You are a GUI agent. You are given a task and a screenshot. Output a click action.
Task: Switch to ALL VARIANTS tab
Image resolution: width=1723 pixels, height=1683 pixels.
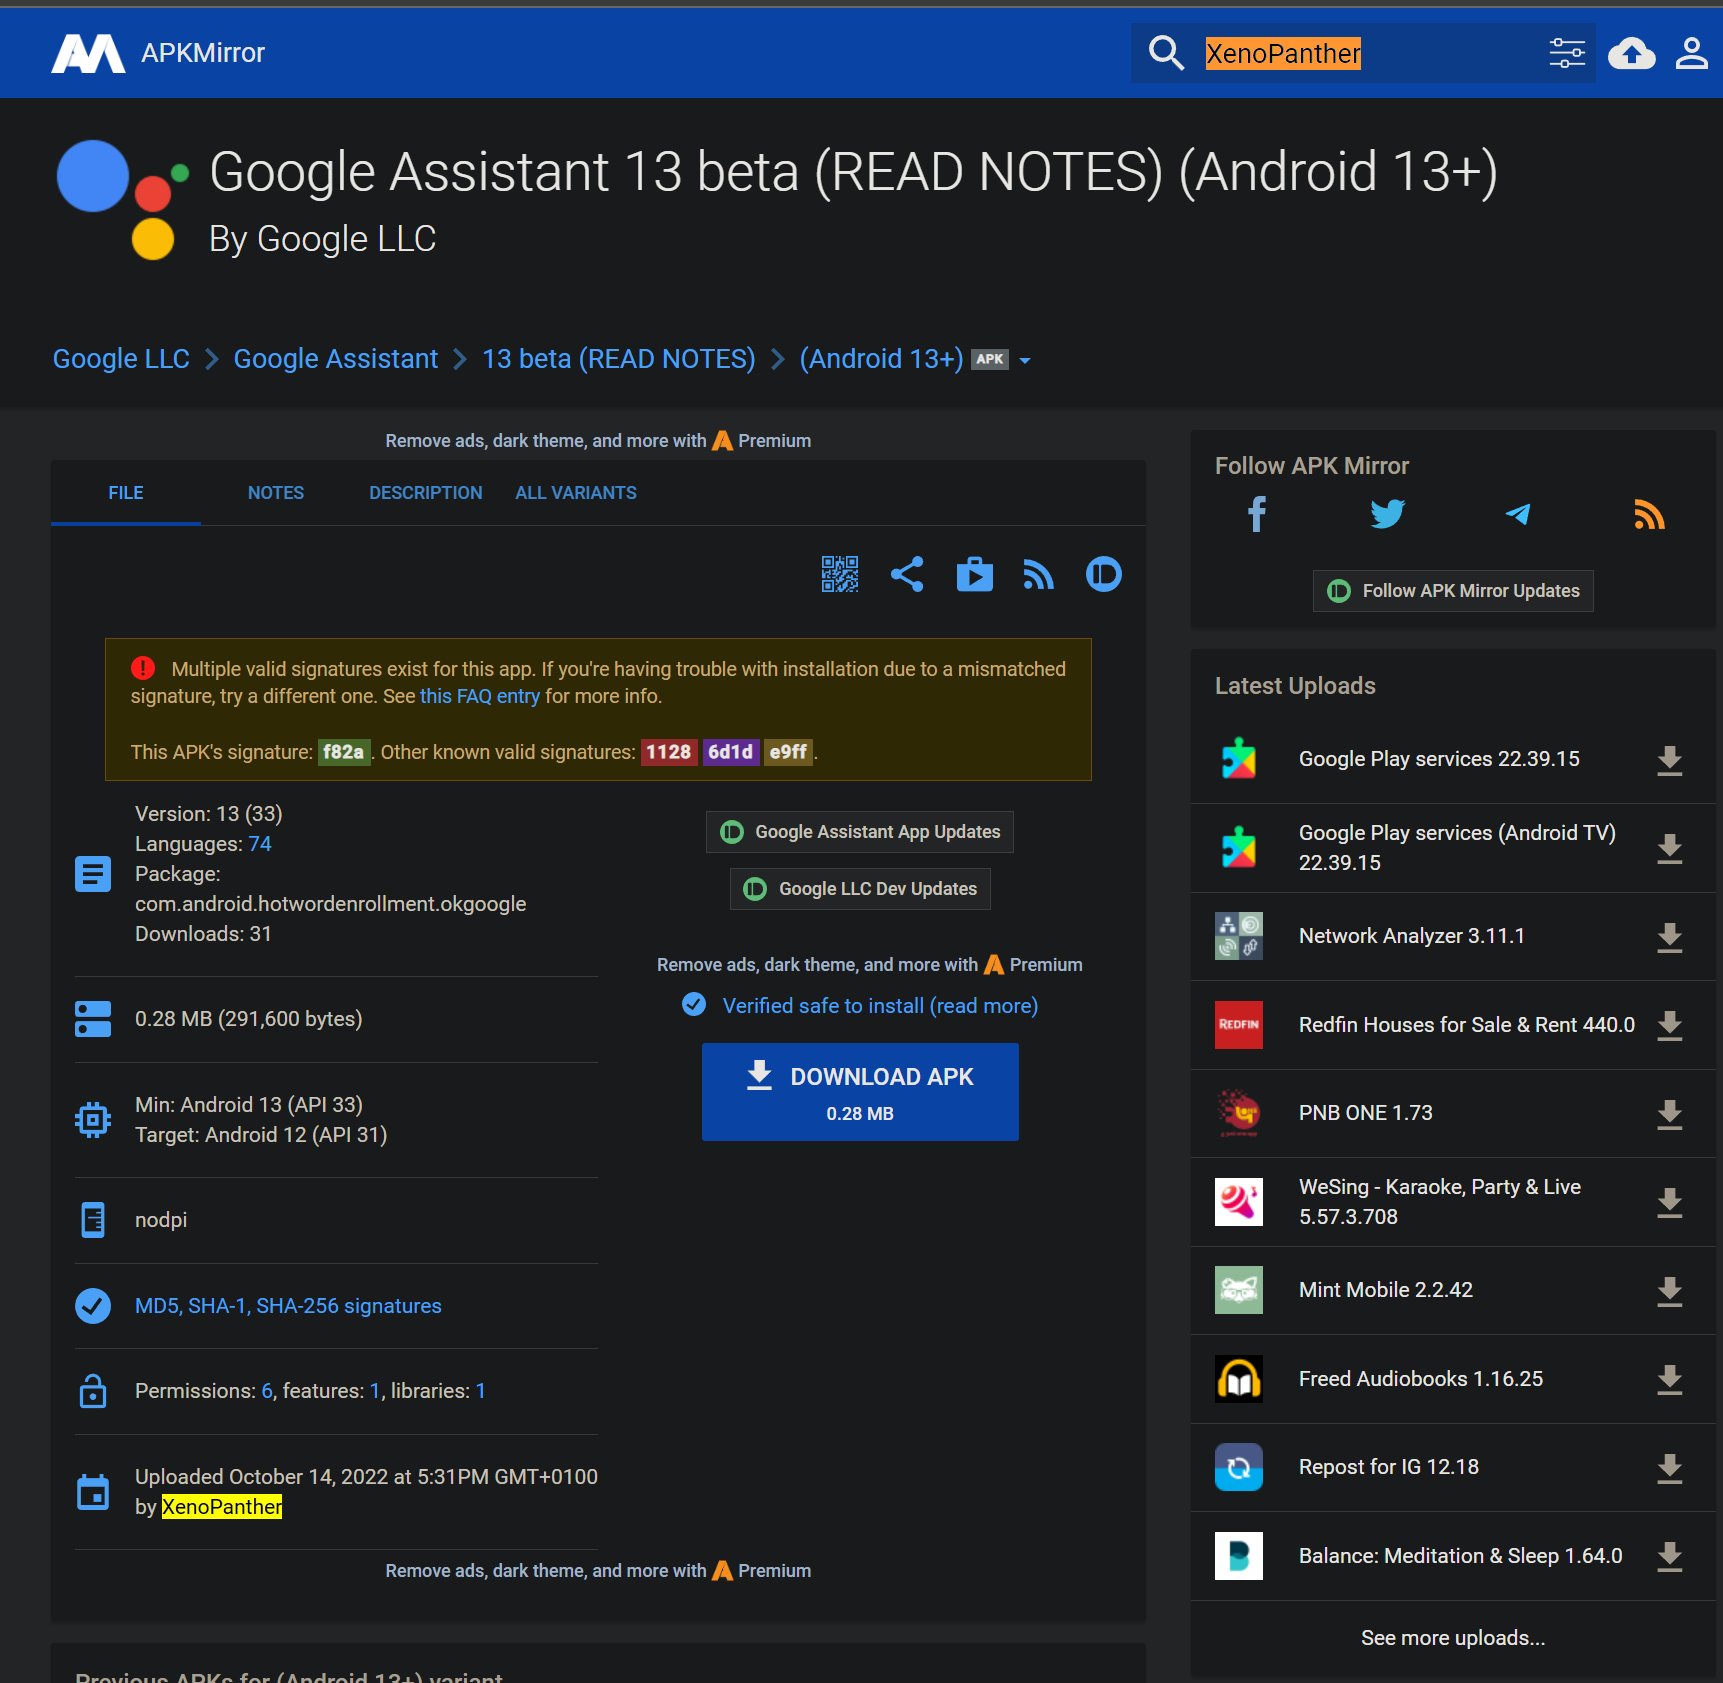coord(576,493)
